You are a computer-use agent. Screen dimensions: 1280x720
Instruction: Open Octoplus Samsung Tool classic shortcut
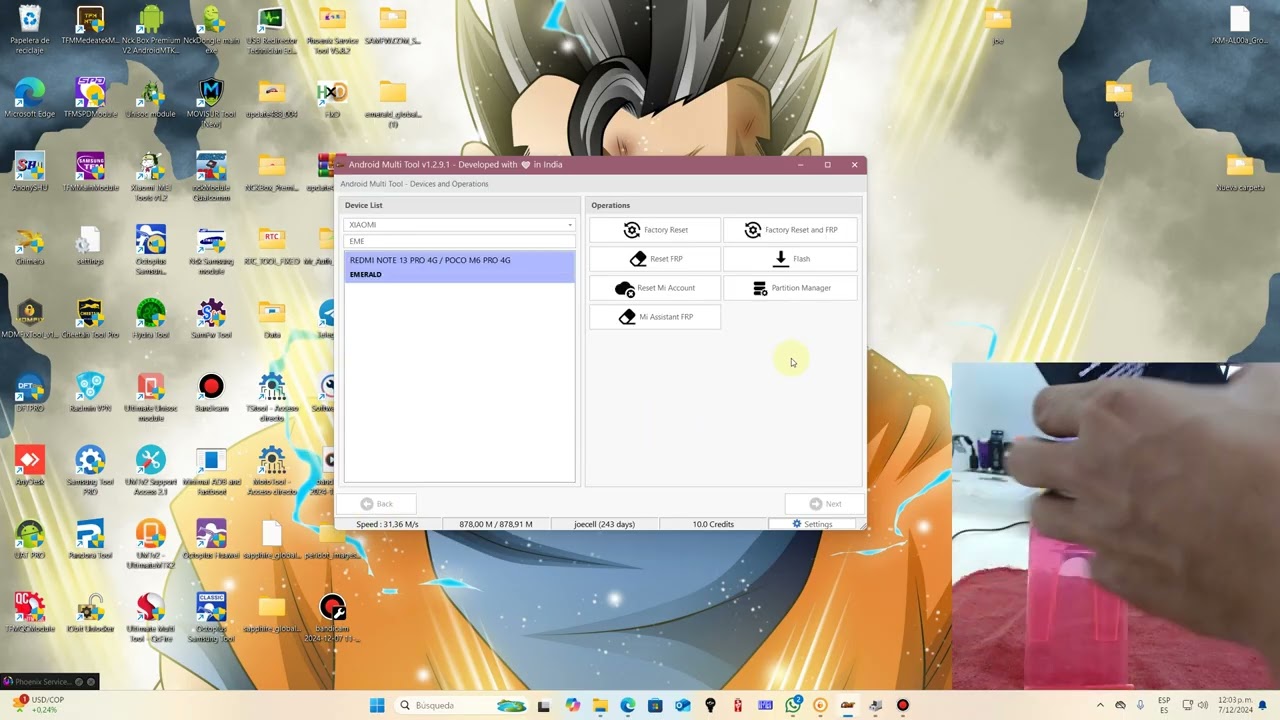tap(211, 618)
